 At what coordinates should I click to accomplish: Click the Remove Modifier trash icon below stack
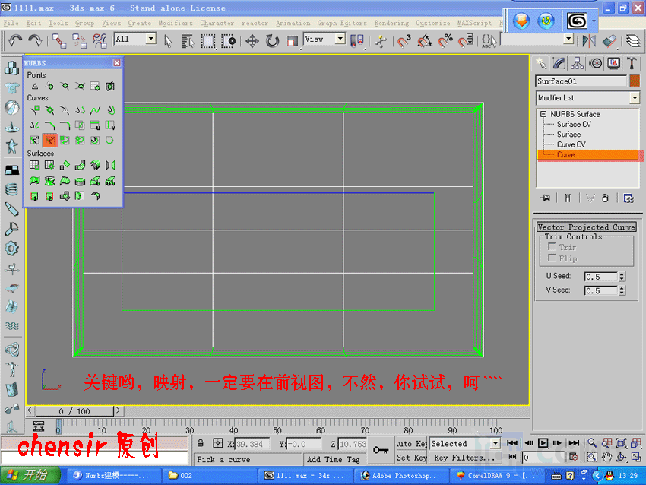point(605,198)
